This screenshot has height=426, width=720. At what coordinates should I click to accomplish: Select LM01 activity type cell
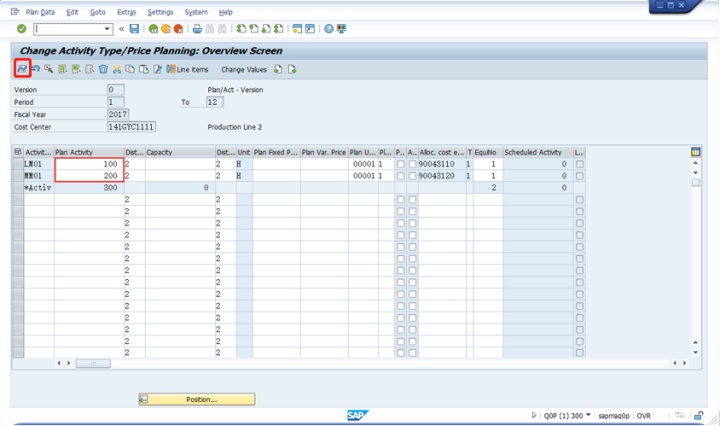coord(39,164)
